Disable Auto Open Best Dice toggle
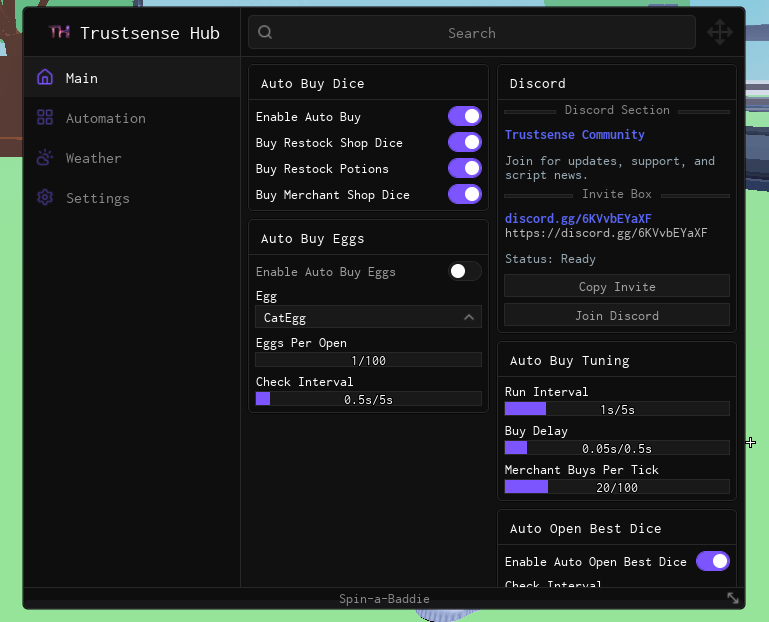This screenshot has height=622, width=769. (713, 561)
